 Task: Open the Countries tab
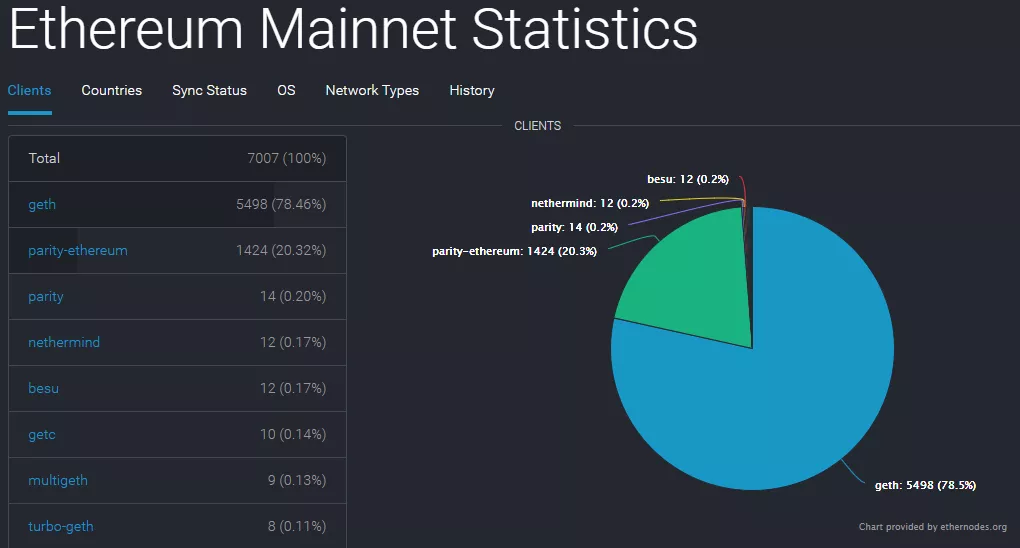tap(112, 90)
